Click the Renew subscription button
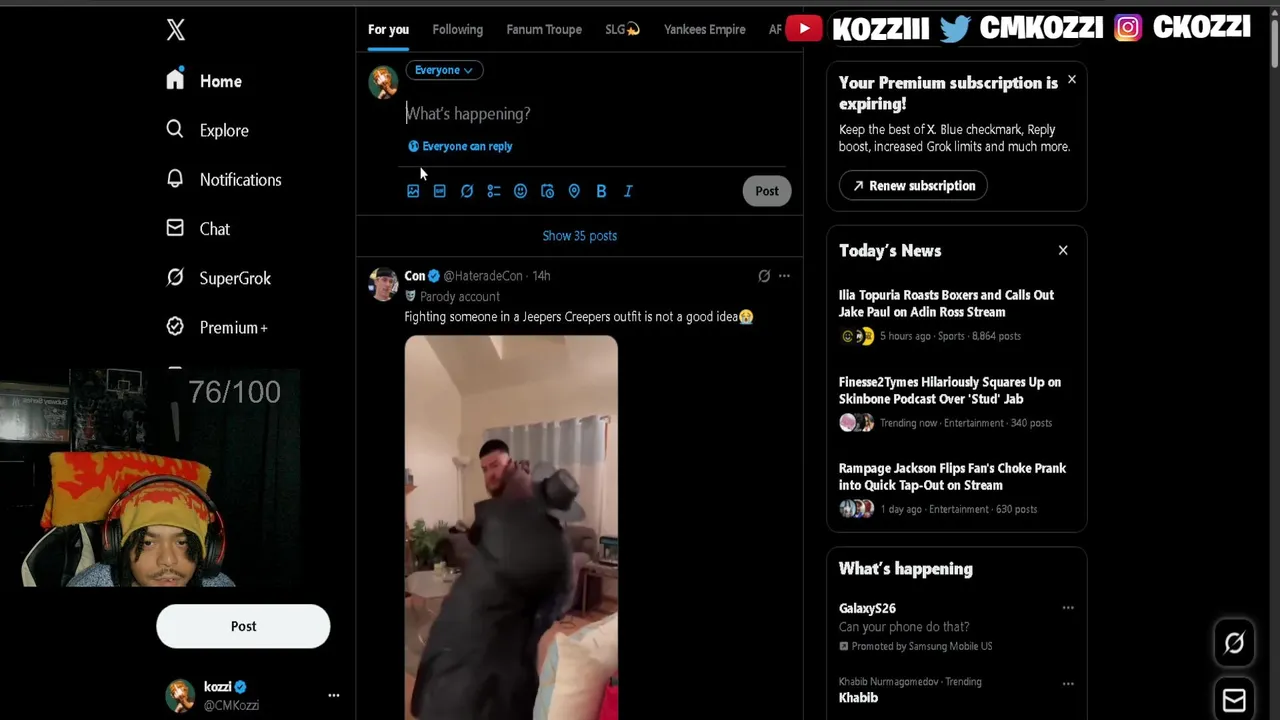The width and height of the screenshot is (1280, 720). (x=913, y=186)
